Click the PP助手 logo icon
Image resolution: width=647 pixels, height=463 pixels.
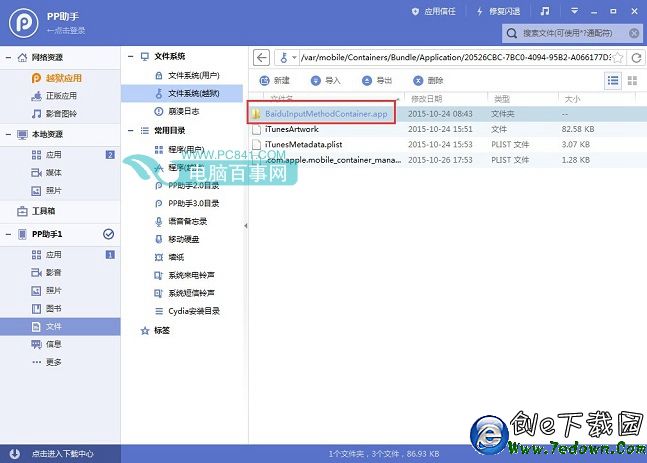coord(24,23)
